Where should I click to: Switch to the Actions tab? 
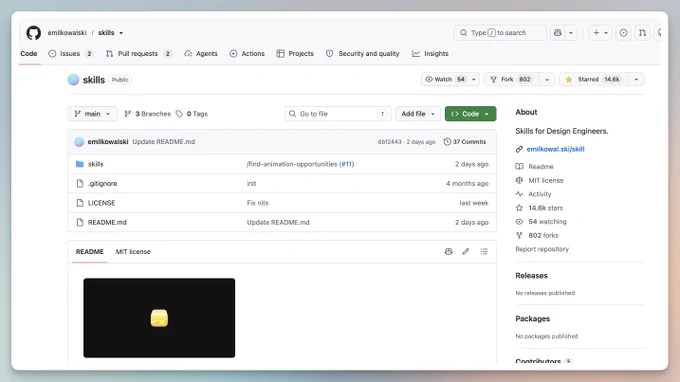click(x=247, y=54)
